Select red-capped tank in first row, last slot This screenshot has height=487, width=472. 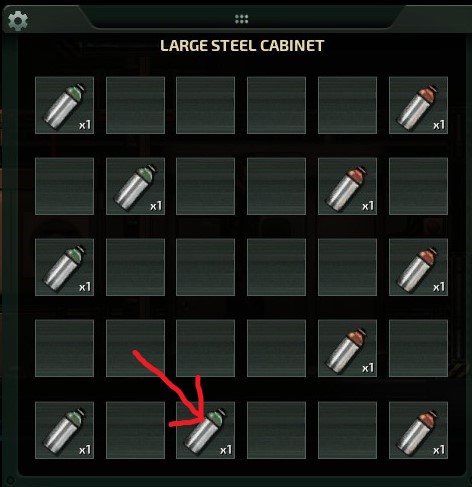[x=418, y=105]
